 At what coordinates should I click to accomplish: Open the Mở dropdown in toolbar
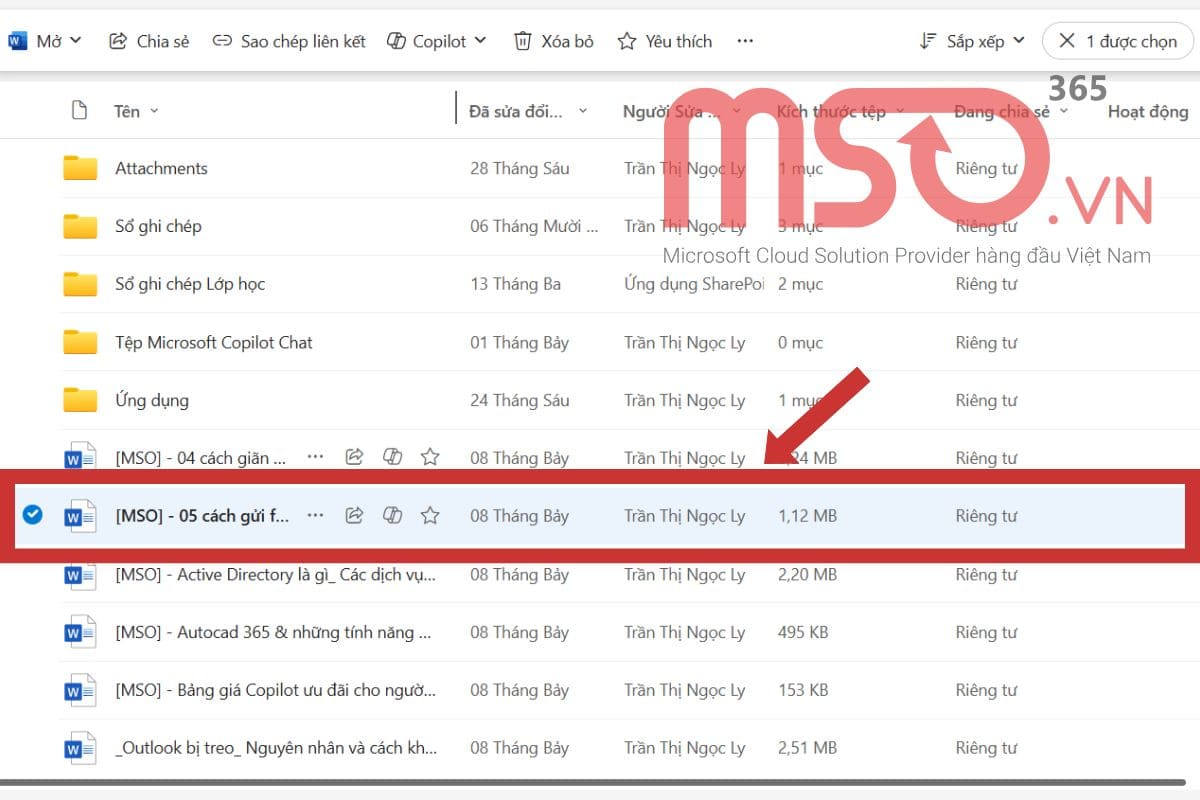tap(45, 41)
